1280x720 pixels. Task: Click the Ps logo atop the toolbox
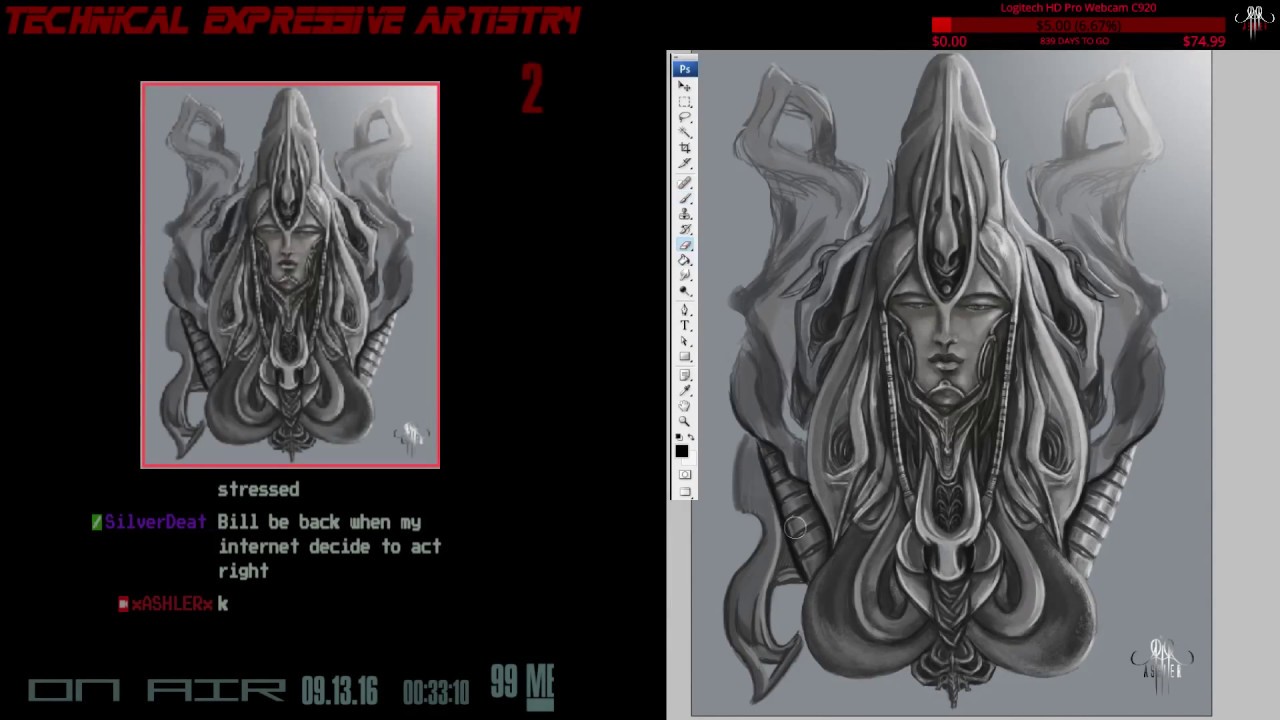[685, 69]
